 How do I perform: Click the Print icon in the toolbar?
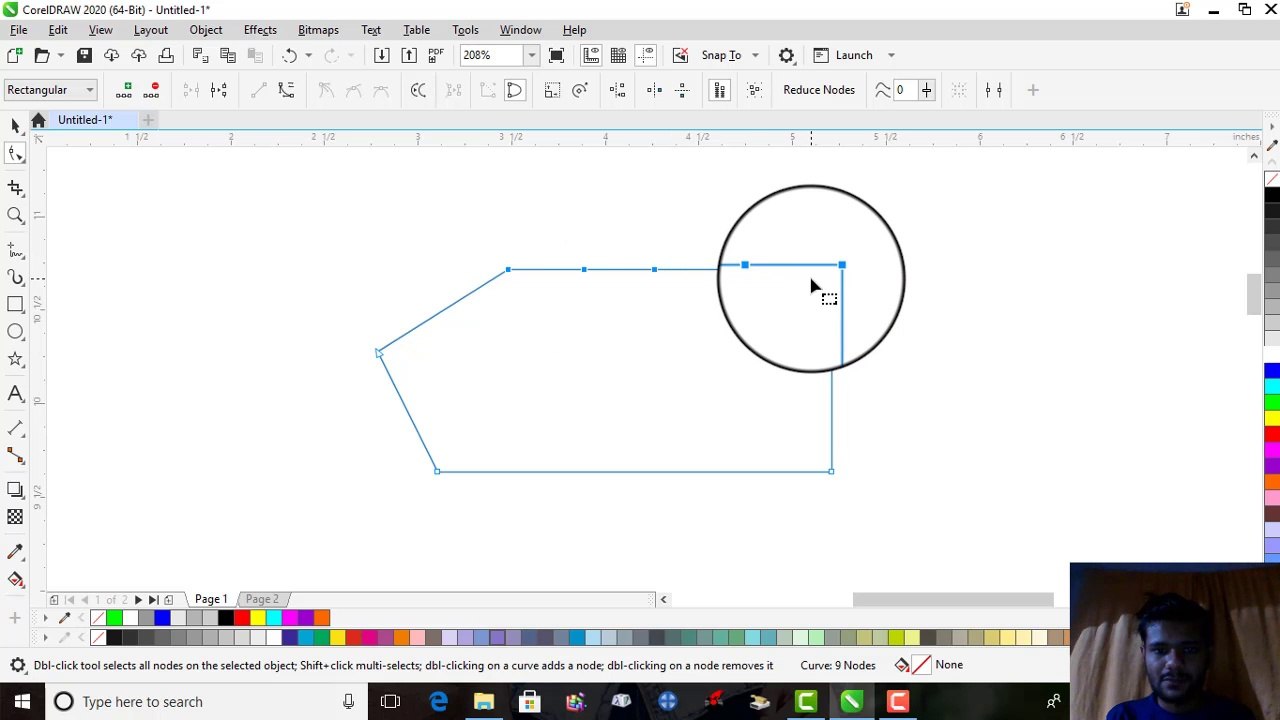pos(166,55)
